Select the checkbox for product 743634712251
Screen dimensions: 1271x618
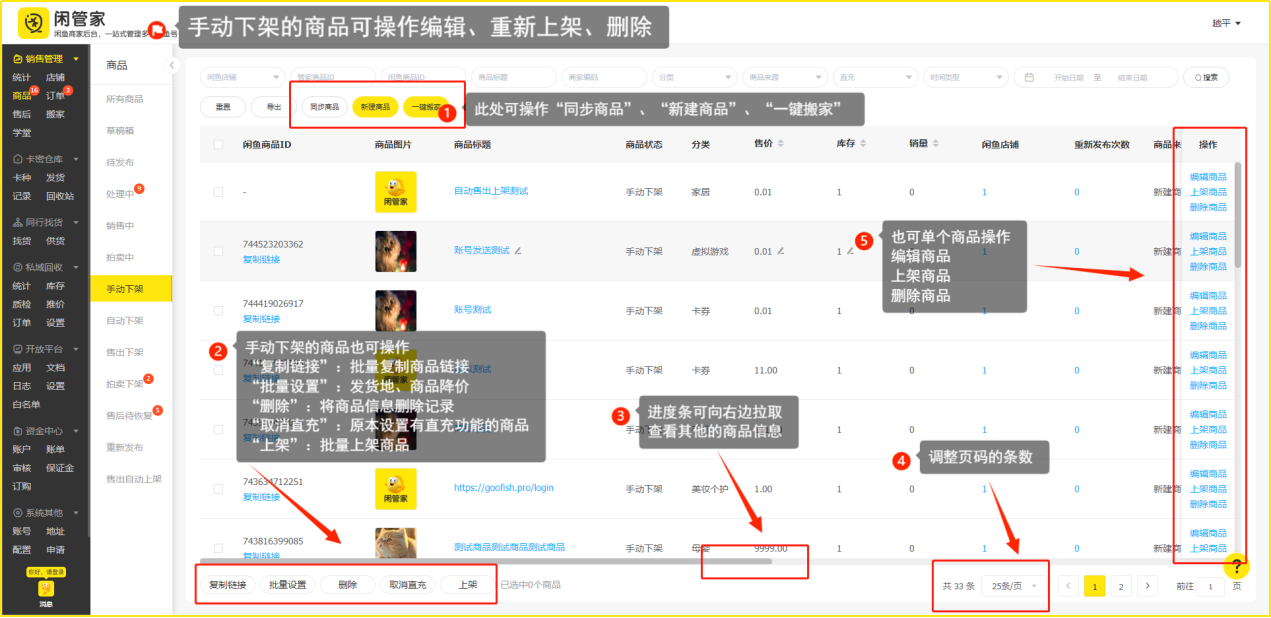(x=218, y=489)
